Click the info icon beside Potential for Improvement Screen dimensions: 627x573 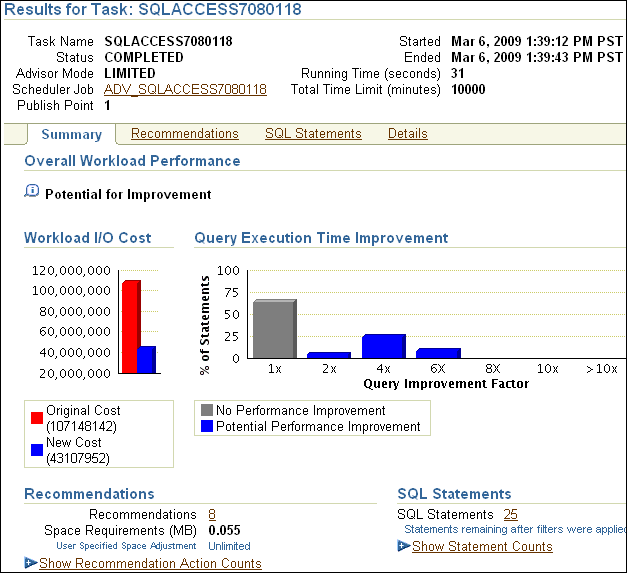[x=31, y=192]
